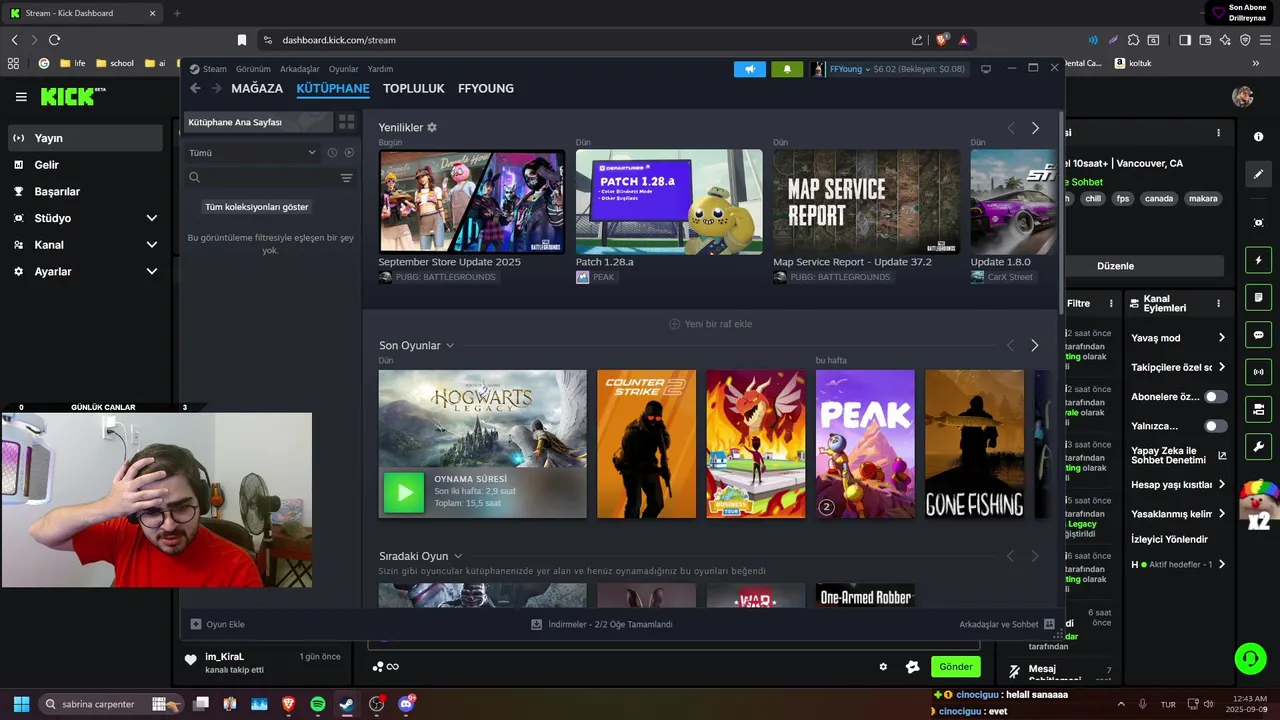Open library grid view icon
This screenshot has height=720, width=1280.
(347, 122)
